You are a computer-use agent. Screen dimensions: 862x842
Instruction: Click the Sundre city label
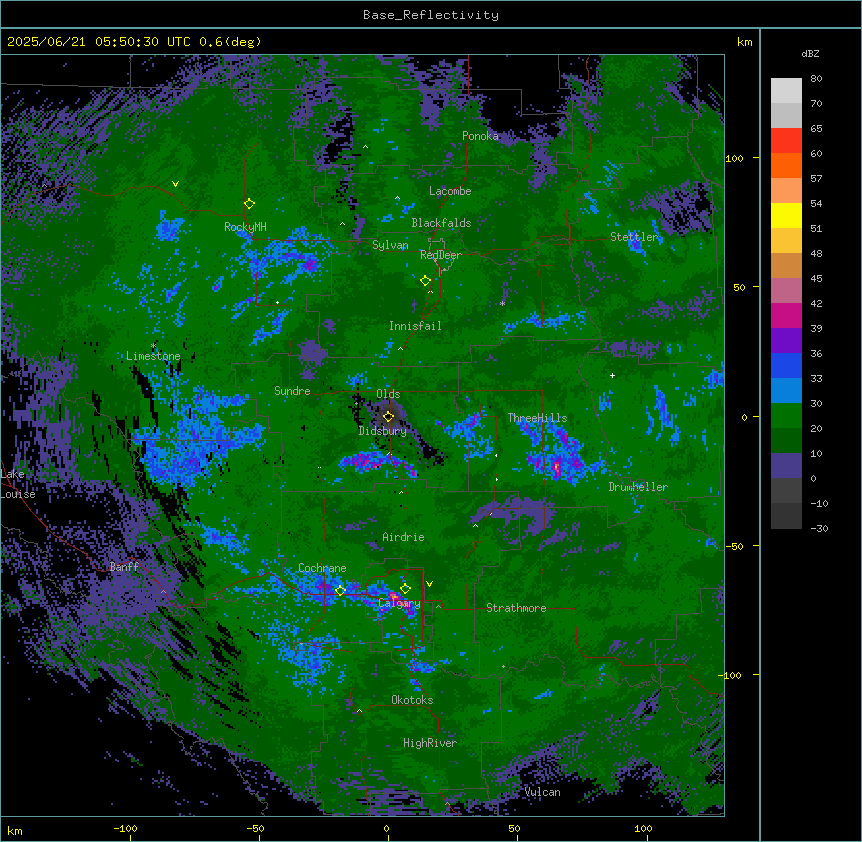[292, 391]
